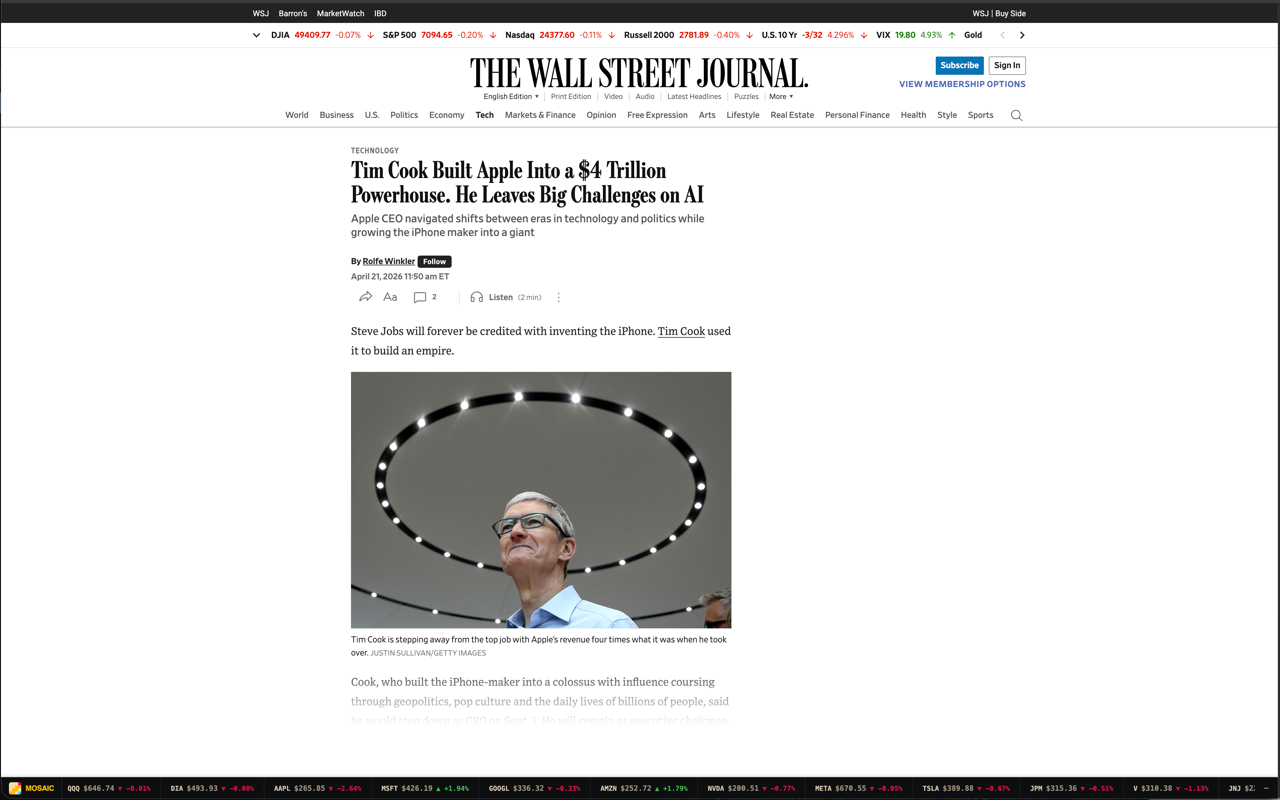
Task: Click AMZN in the bottom ticker
Action: (644, 788)
